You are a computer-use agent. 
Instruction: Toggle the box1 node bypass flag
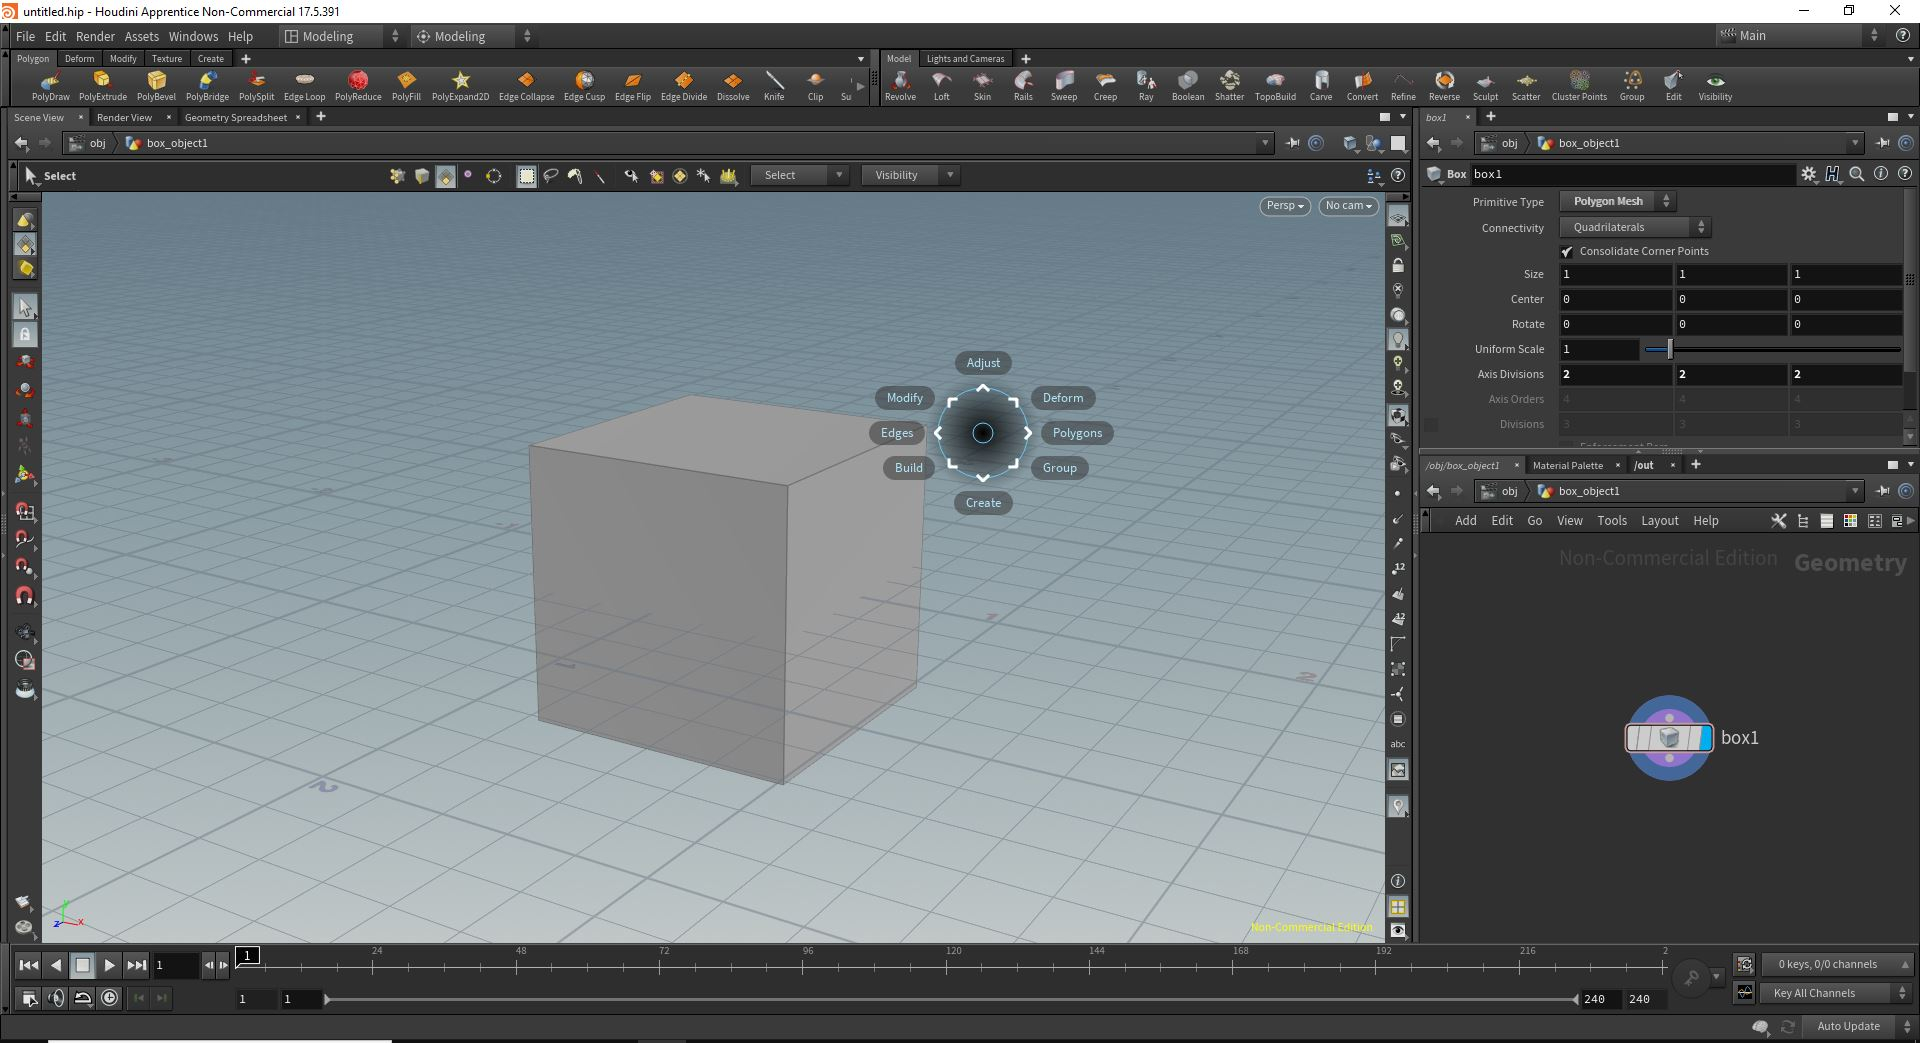click(1633, 738)
